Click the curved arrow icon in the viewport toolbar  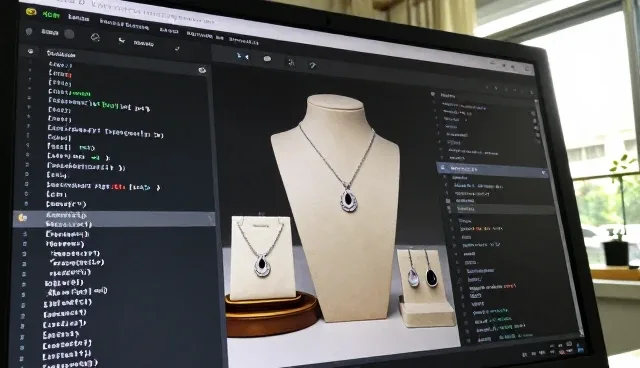click(x=312, y=65)
